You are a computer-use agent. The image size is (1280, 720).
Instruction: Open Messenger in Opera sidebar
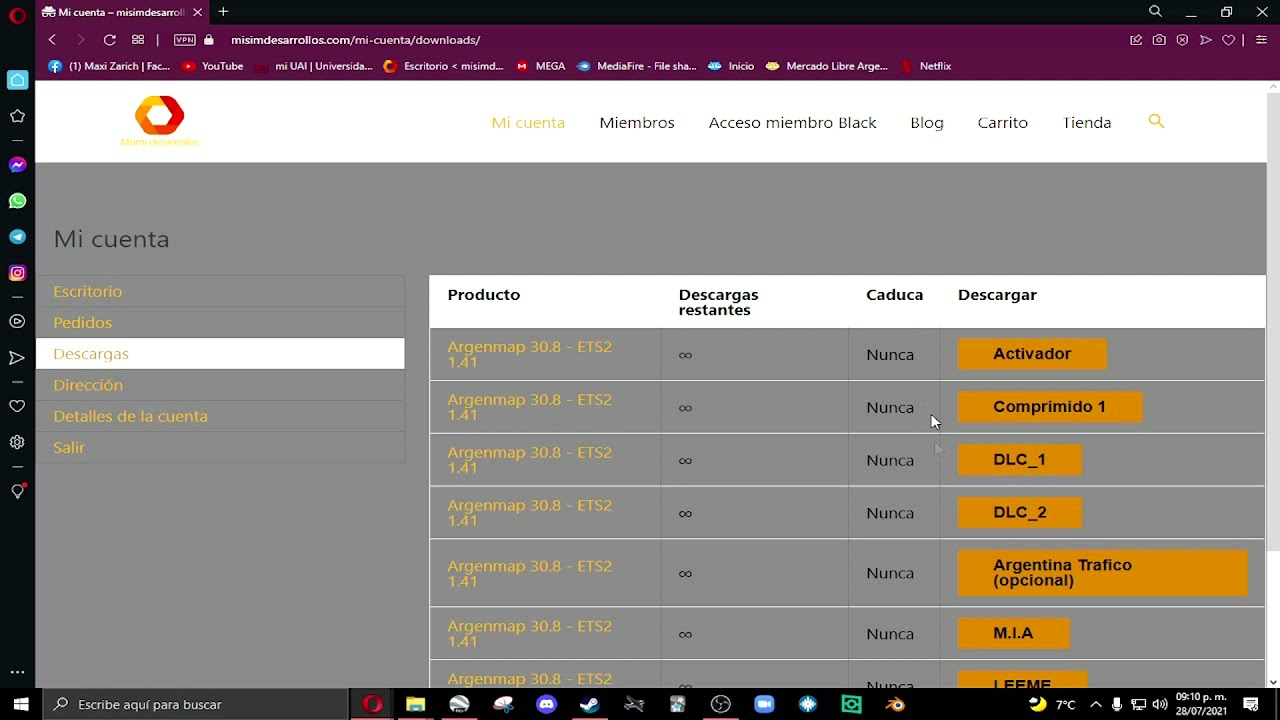(17, 165)
